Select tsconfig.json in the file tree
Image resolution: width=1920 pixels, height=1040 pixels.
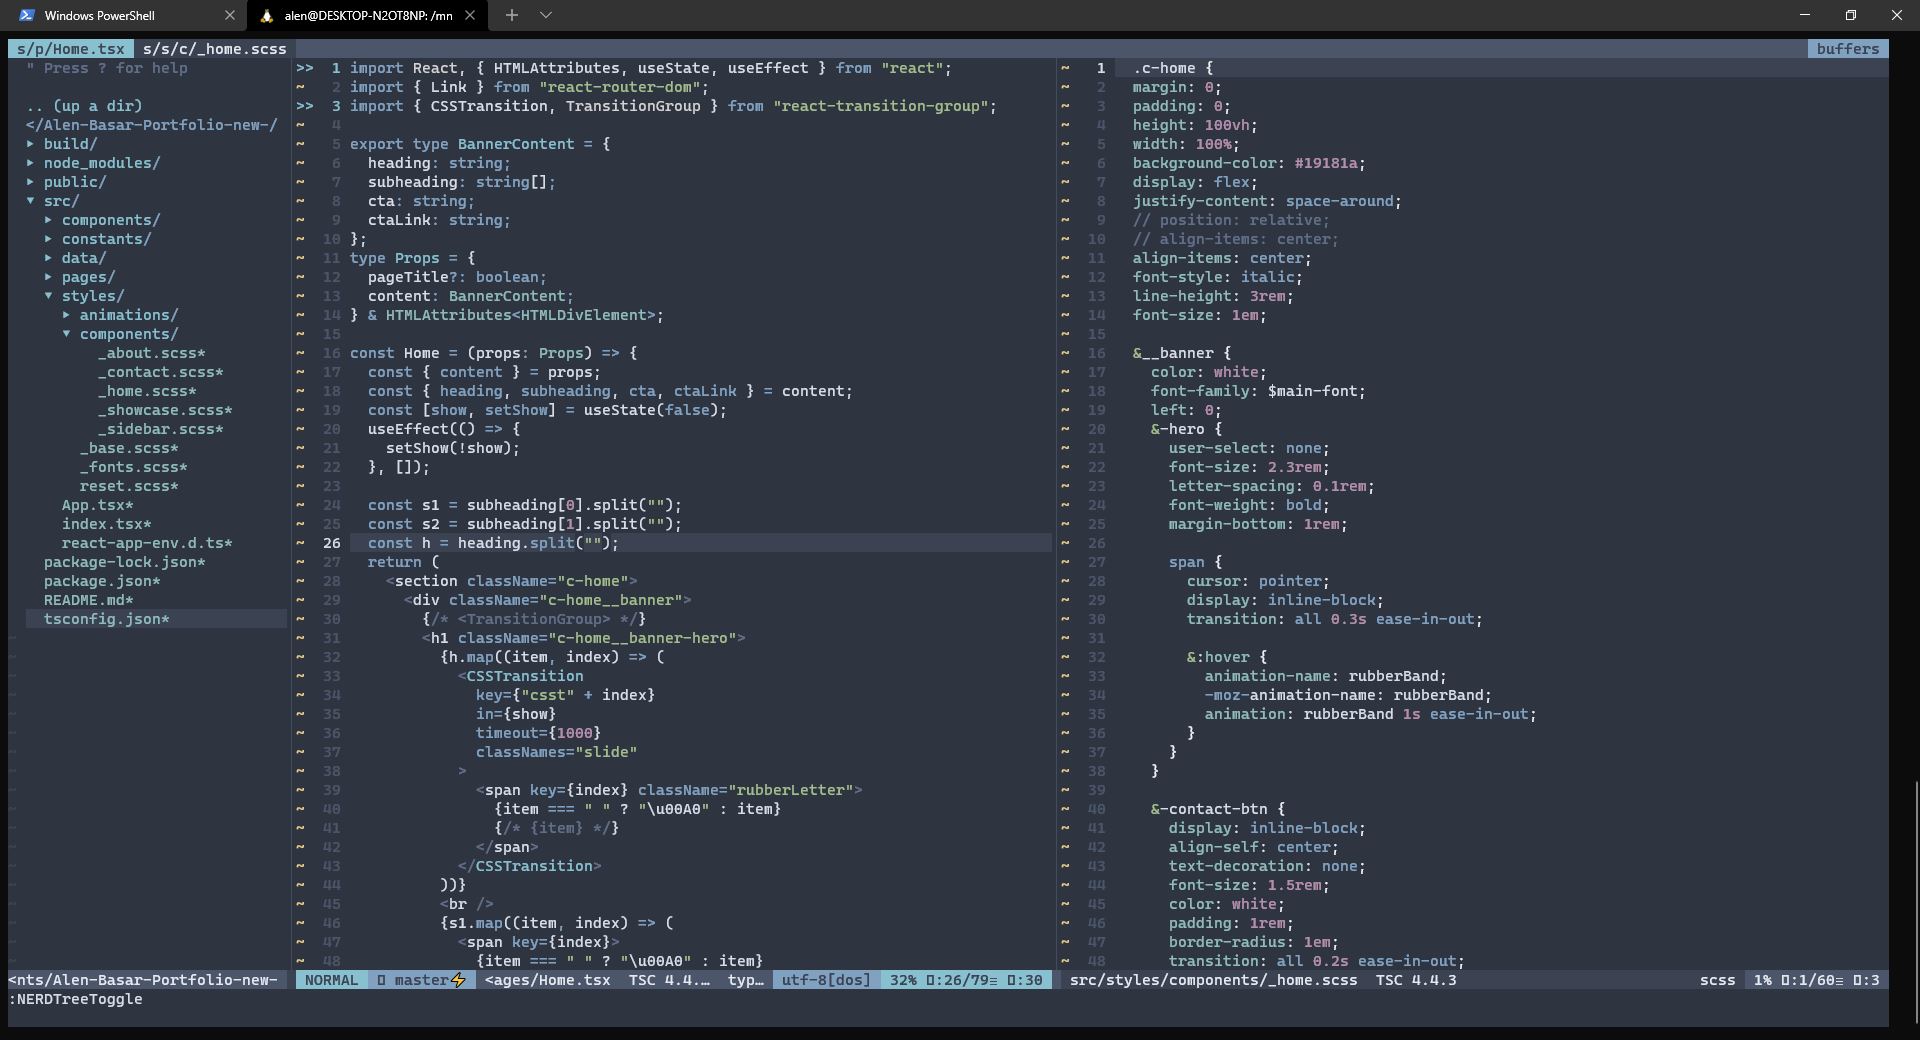(106, 618)
